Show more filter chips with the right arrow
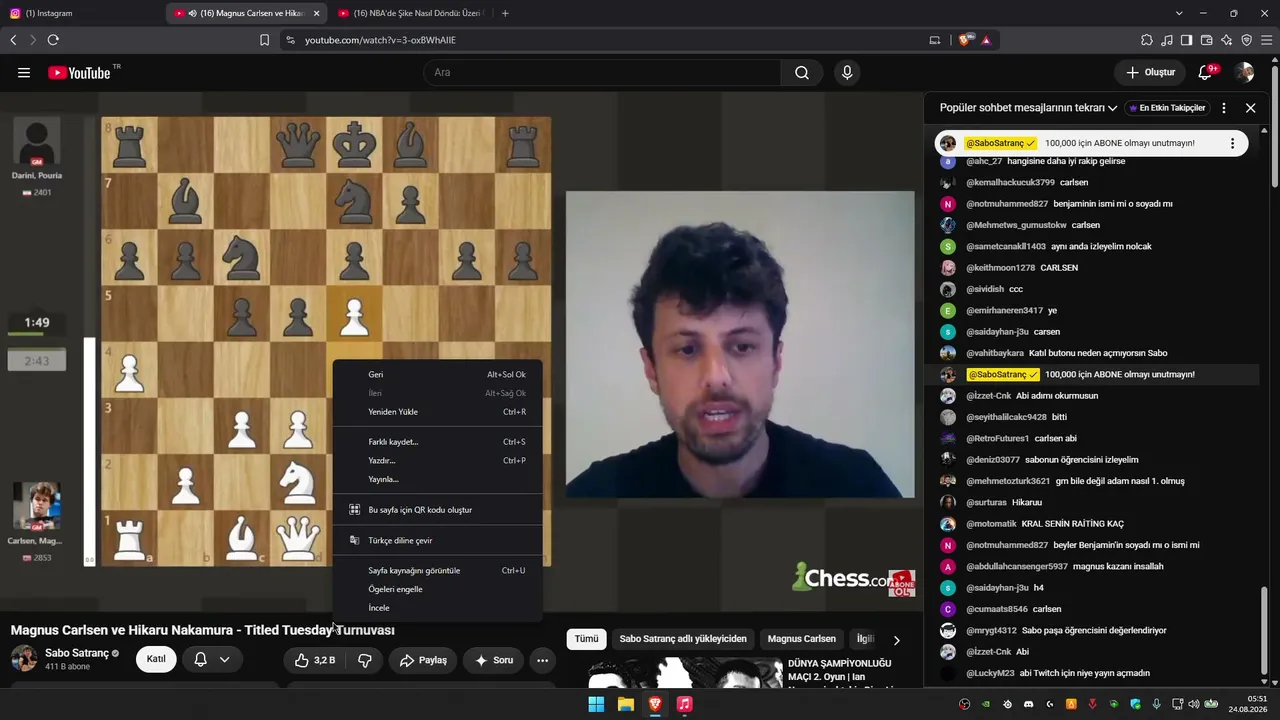1280x720 pixels. coord(896,640)
